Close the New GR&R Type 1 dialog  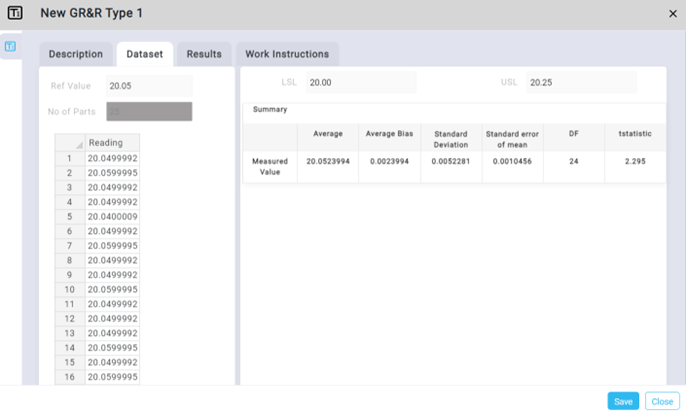(672, 14)
